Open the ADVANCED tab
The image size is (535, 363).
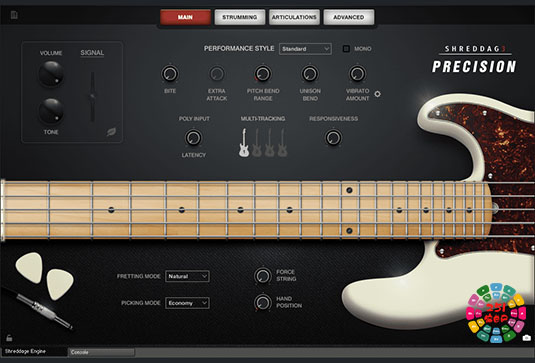coord(349,17)
